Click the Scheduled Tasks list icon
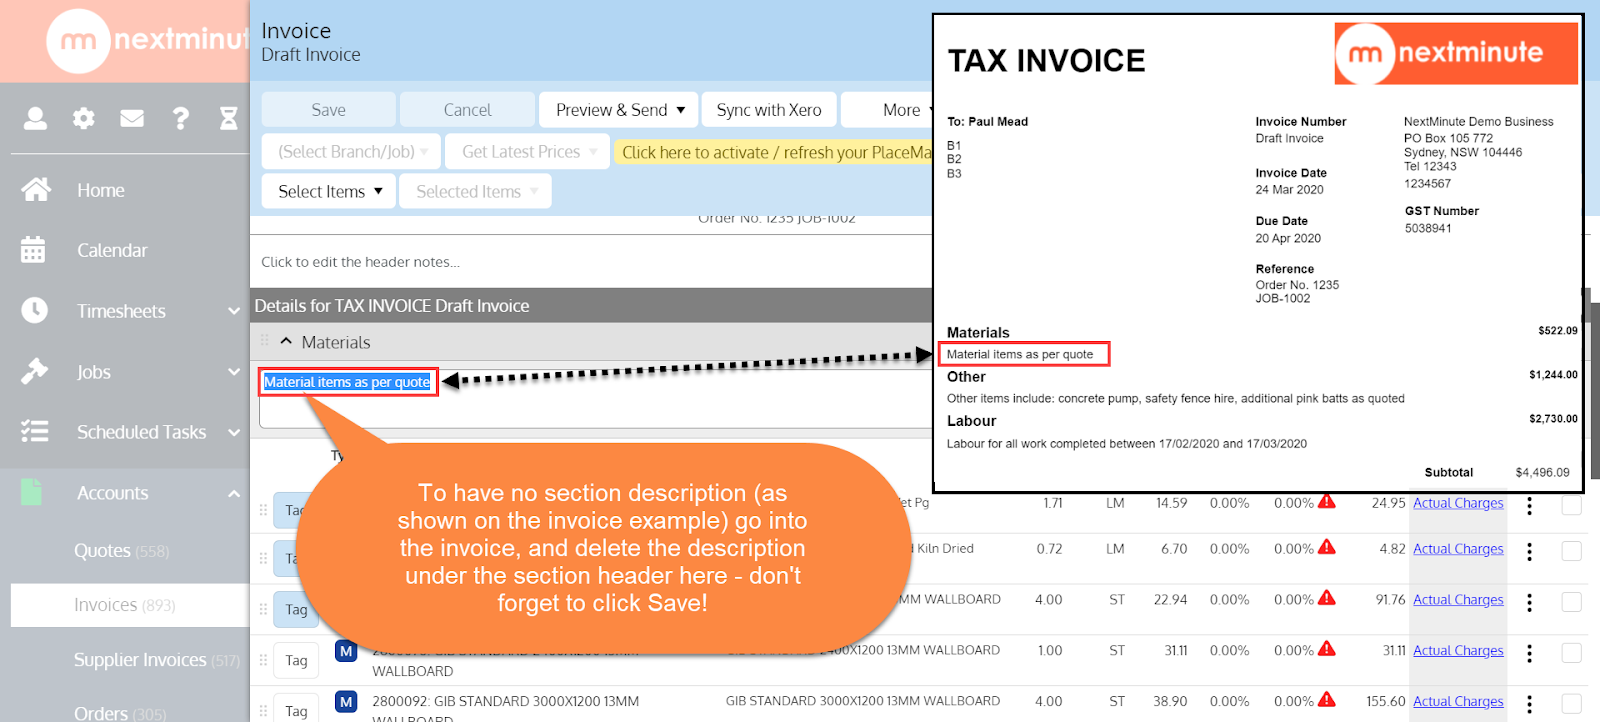Image resolution: width=1600 pixels, height=722 pixels. pyautogui.click(x=34, y=432)
